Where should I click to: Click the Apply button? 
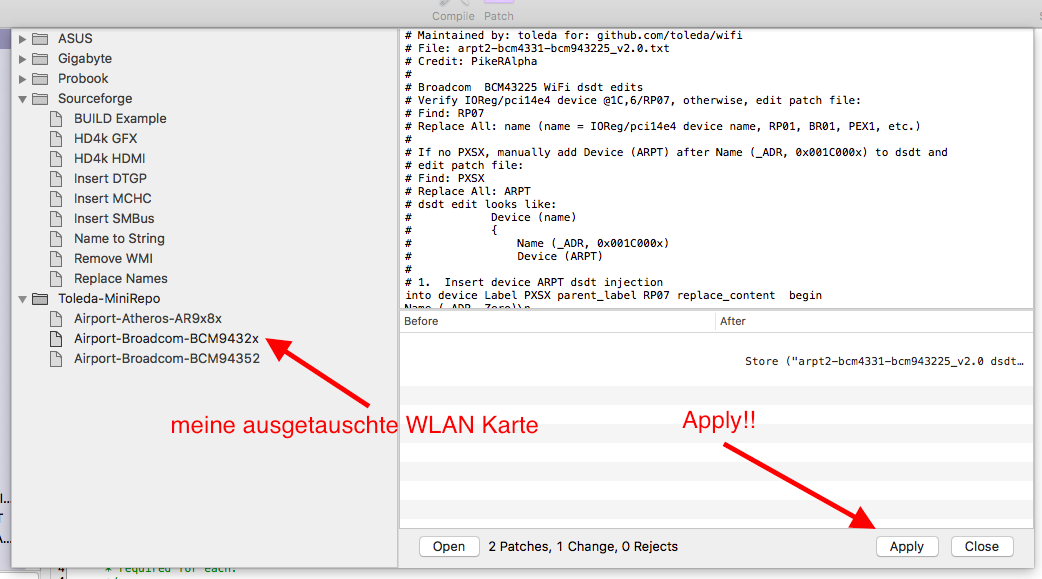tap(906, 546)
